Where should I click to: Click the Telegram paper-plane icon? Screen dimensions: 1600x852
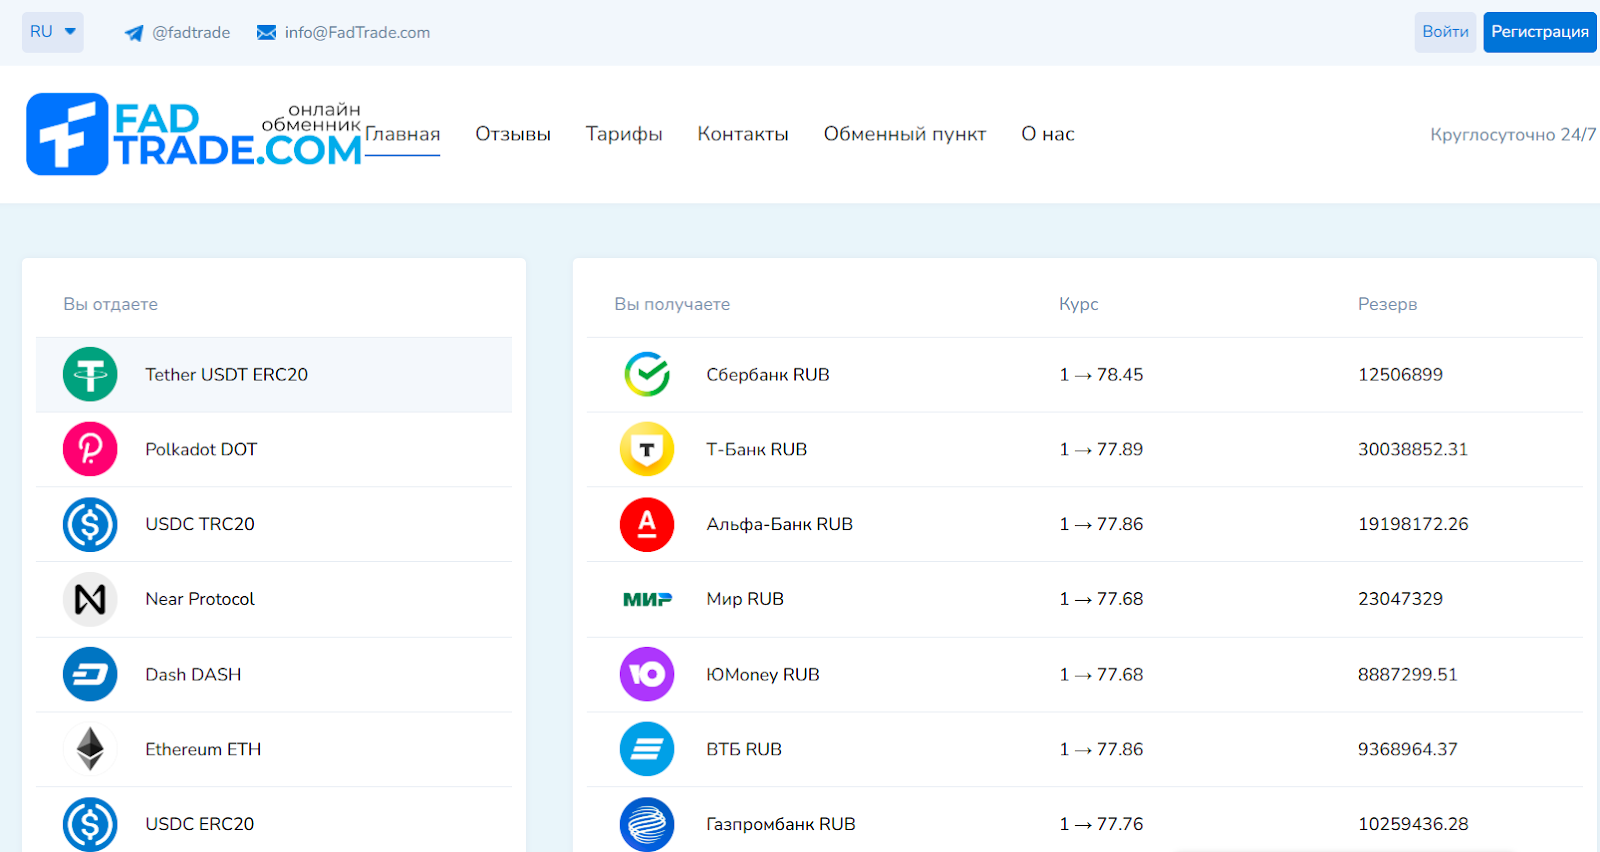[134, 33]
